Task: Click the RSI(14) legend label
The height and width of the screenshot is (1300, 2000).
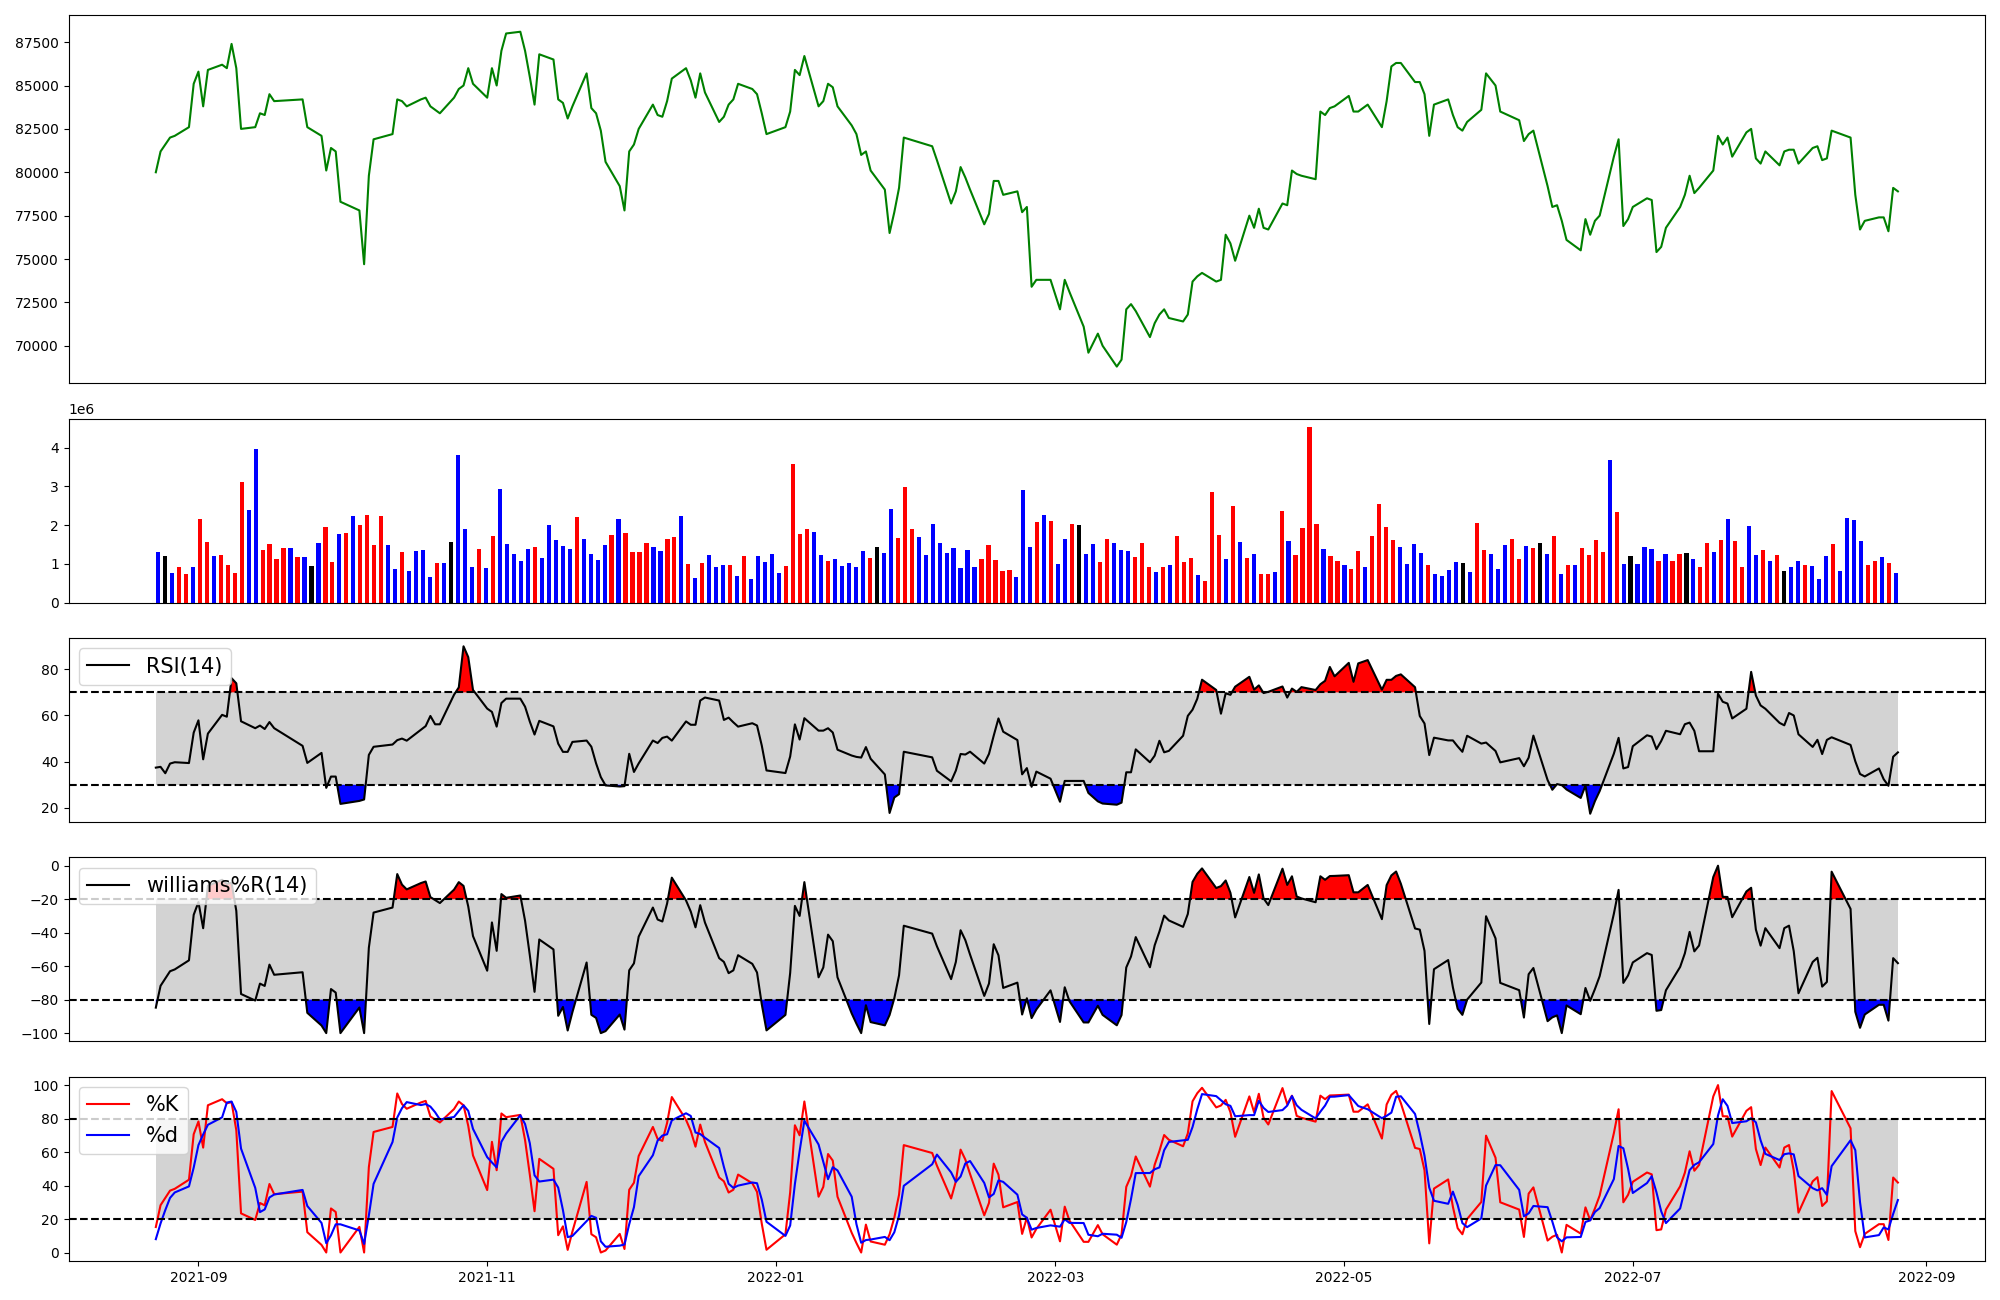Action: click(x=184, y=666)
